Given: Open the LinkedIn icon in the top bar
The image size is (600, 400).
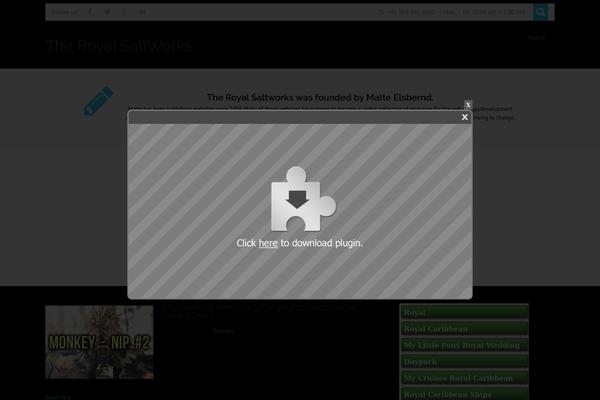Looking at the screenshot, I should tap(142, 12).
